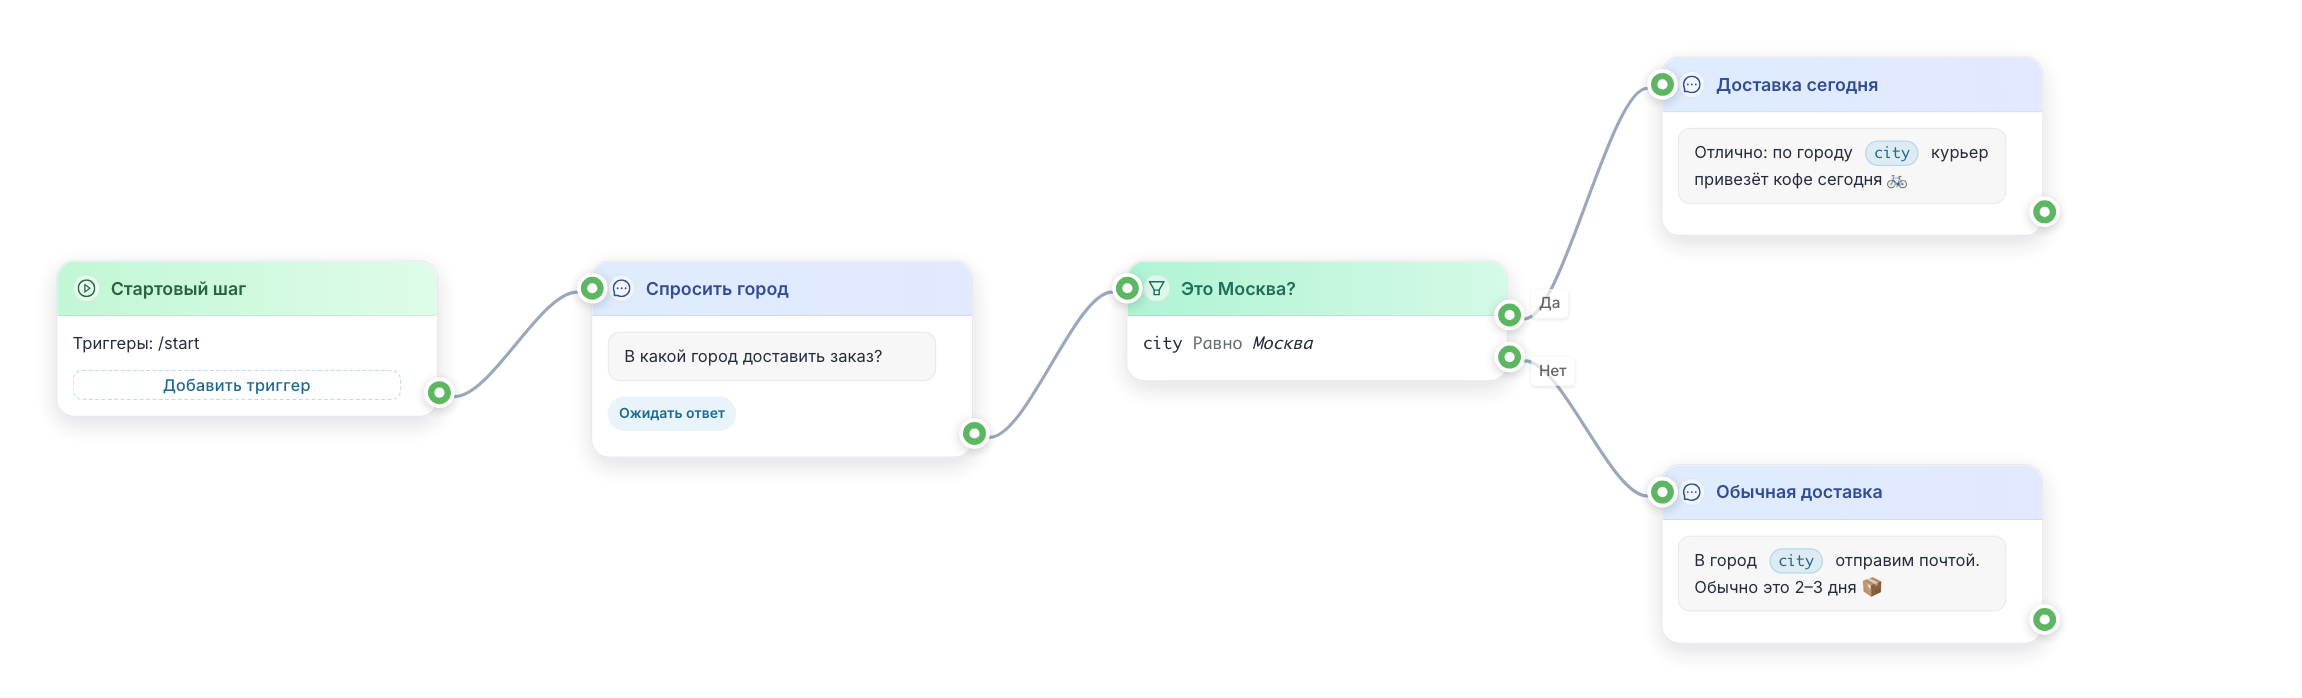Open the condition city Равно Москва
Image resolution: width=2302 pixels, height=698 pixels.
[x=1228, y=343]
